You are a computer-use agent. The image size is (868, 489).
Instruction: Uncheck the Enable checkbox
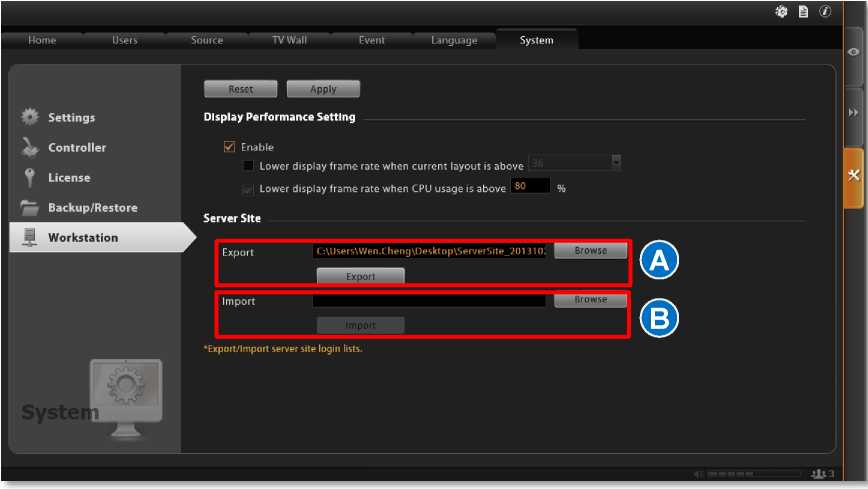tap(230, 147)
